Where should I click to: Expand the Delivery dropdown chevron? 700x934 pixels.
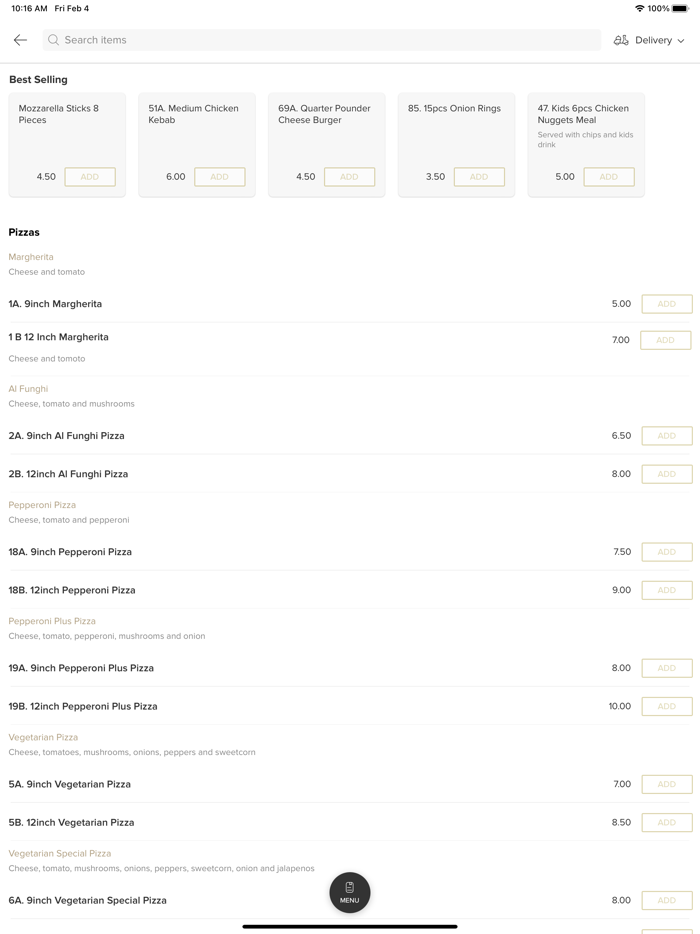pyautogui.click(x=681, y=41)
